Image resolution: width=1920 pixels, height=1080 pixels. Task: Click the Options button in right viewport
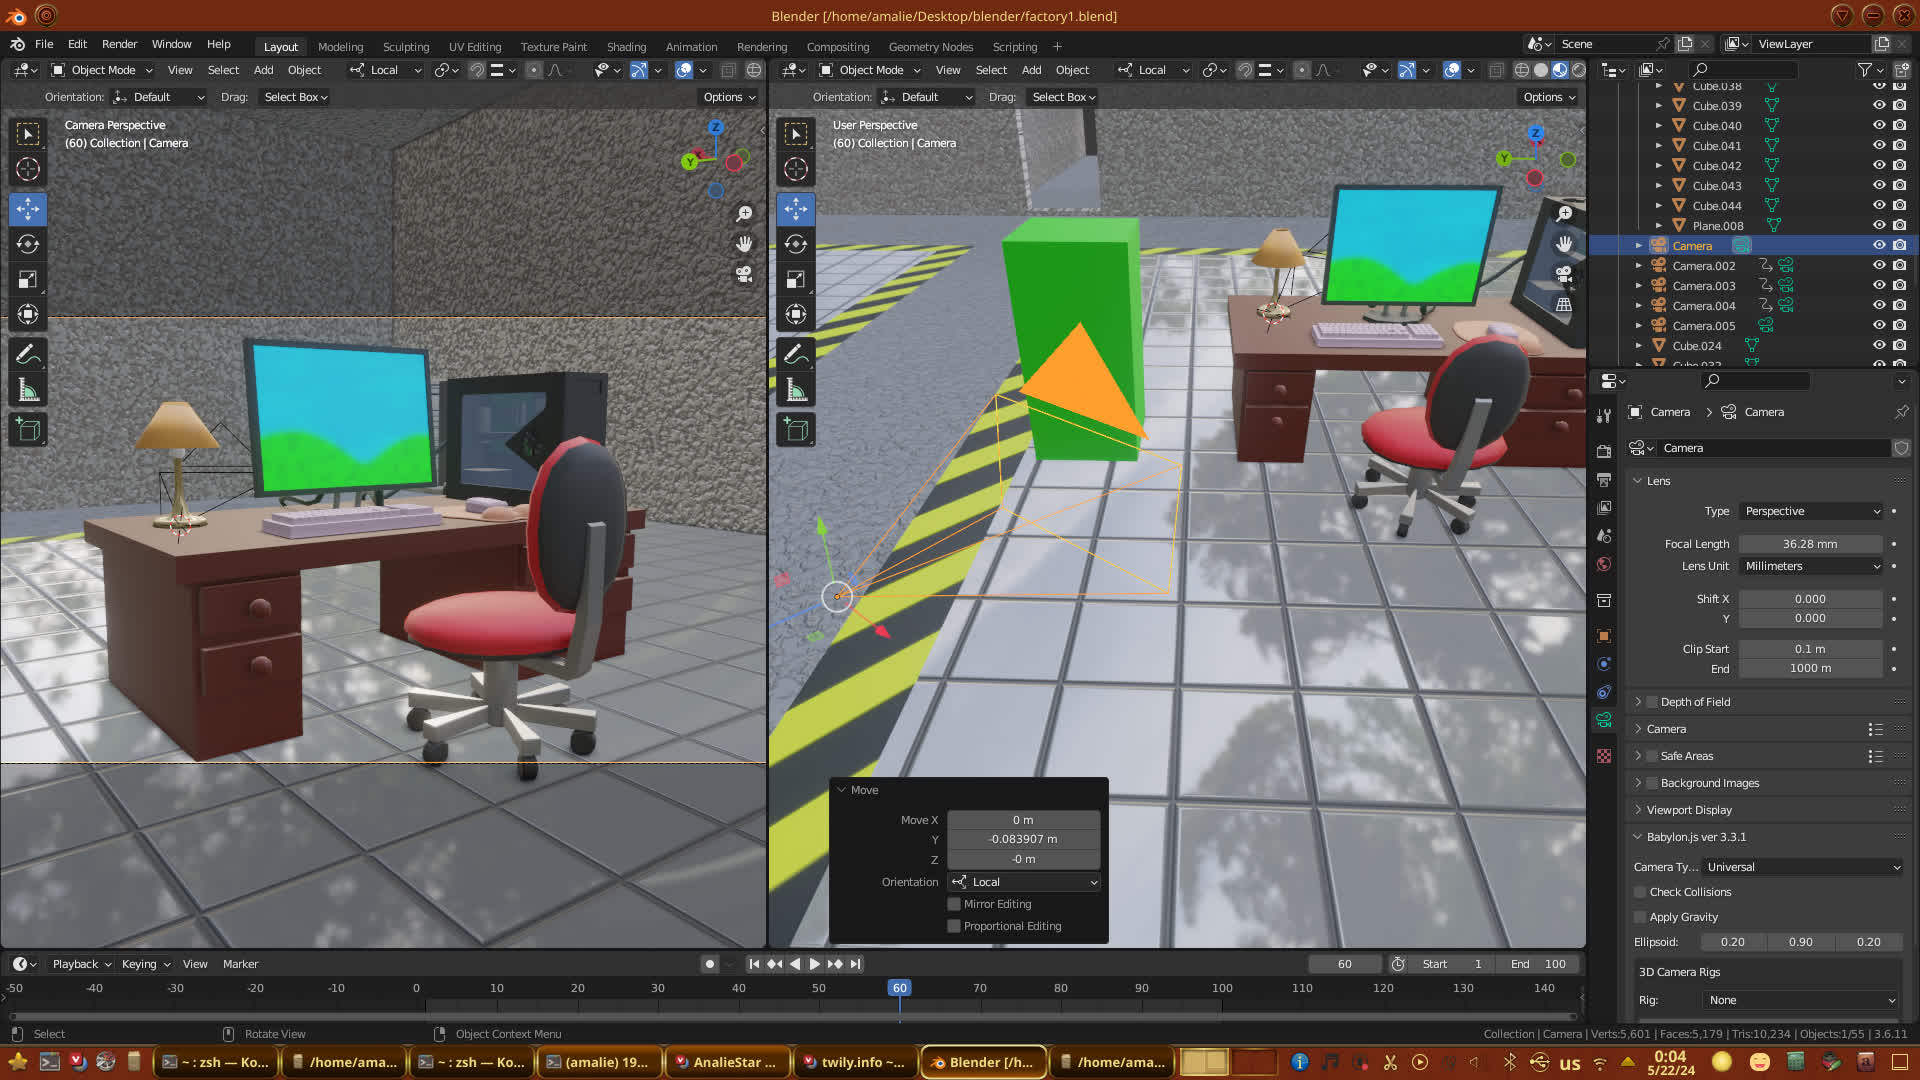tap(1549, 97)
